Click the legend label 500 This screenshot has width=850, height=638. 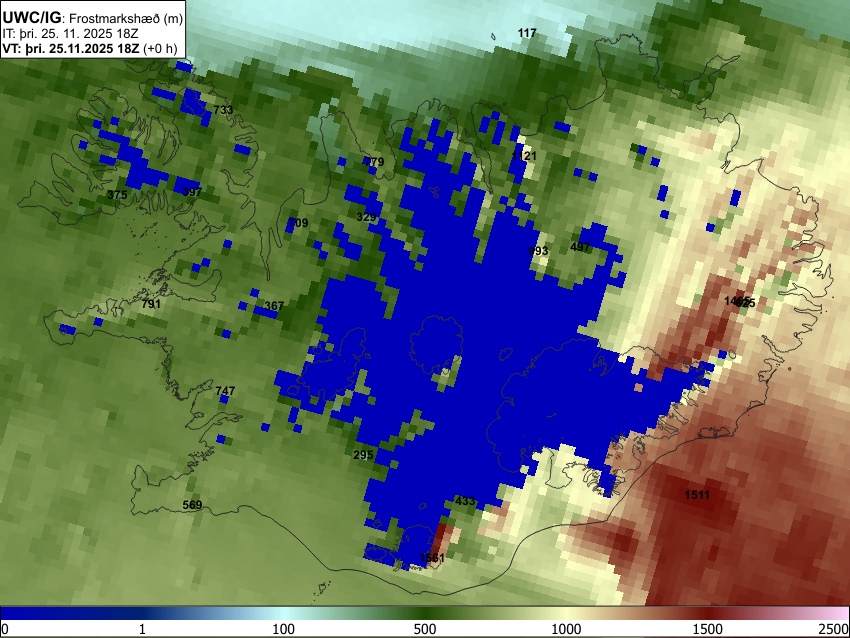coord(425,629)
